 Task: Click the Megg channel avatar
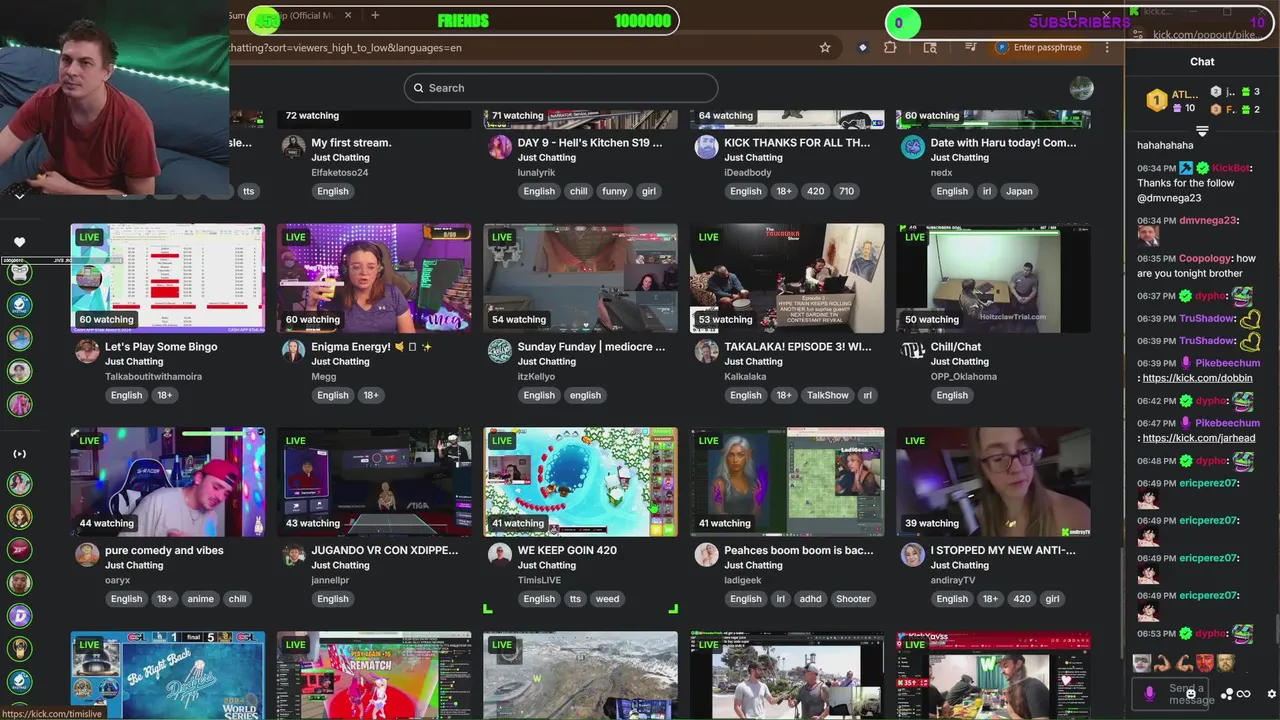tap(293, 350)
